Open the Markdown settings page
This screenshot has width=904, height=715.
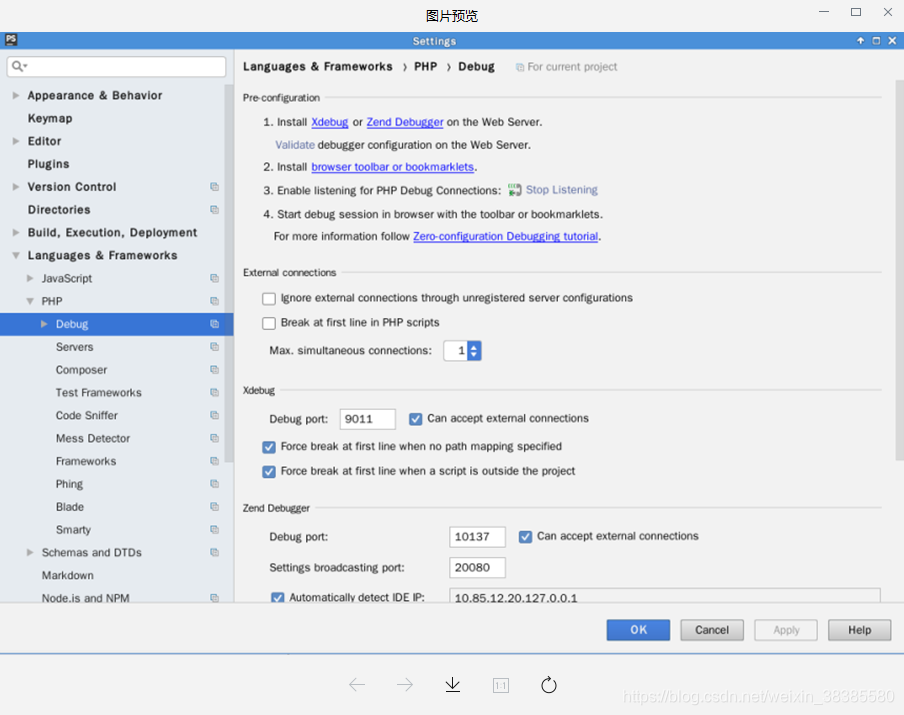(x=67, y=575)
